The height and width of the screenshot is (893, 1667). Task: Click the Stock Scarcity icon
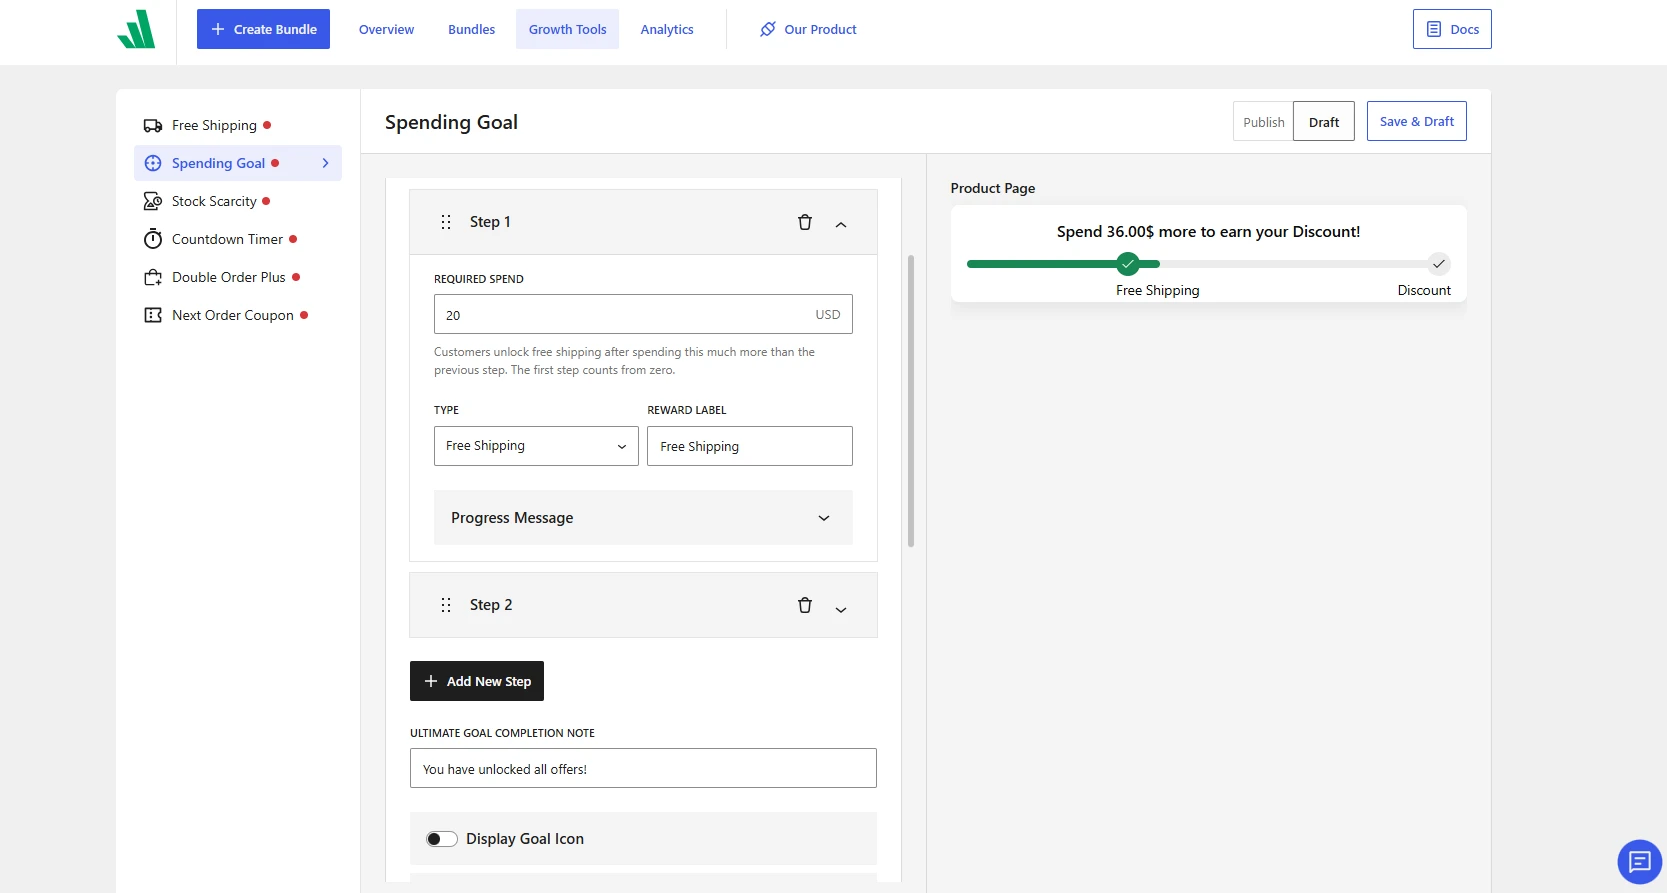[153, 201]
